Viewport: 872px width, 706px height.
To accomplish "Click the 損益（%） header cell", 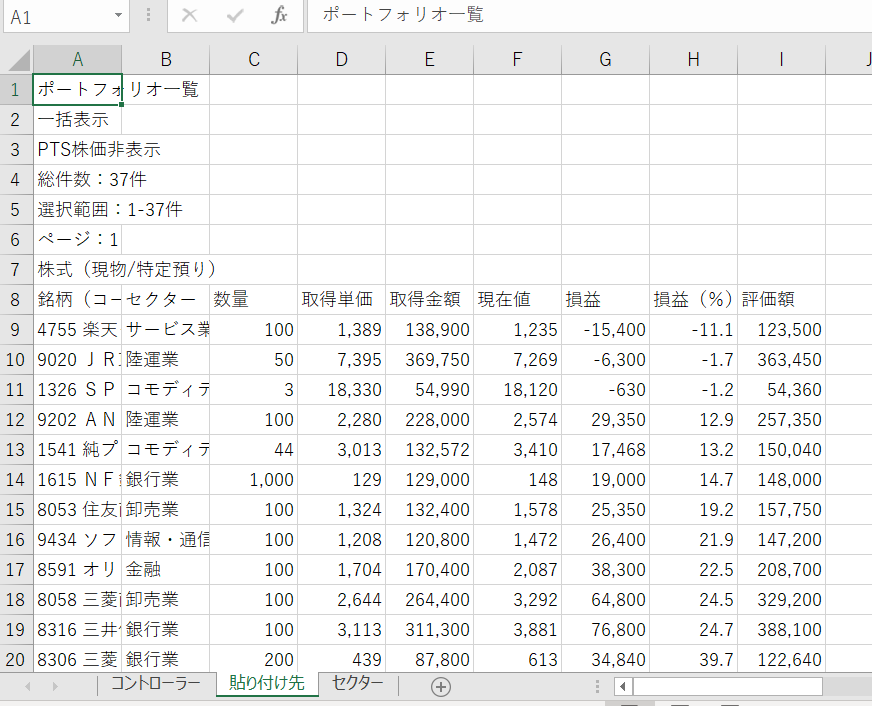I will pyautogui.click(x=693, y=300).
